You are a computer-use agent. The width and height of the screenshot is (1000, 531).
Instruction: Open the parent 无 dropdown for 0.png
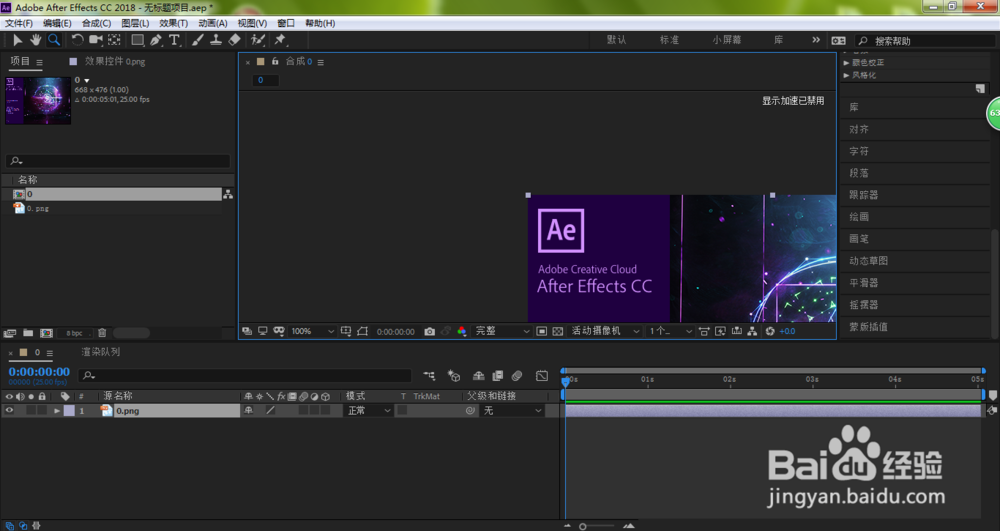click(512, 411)
